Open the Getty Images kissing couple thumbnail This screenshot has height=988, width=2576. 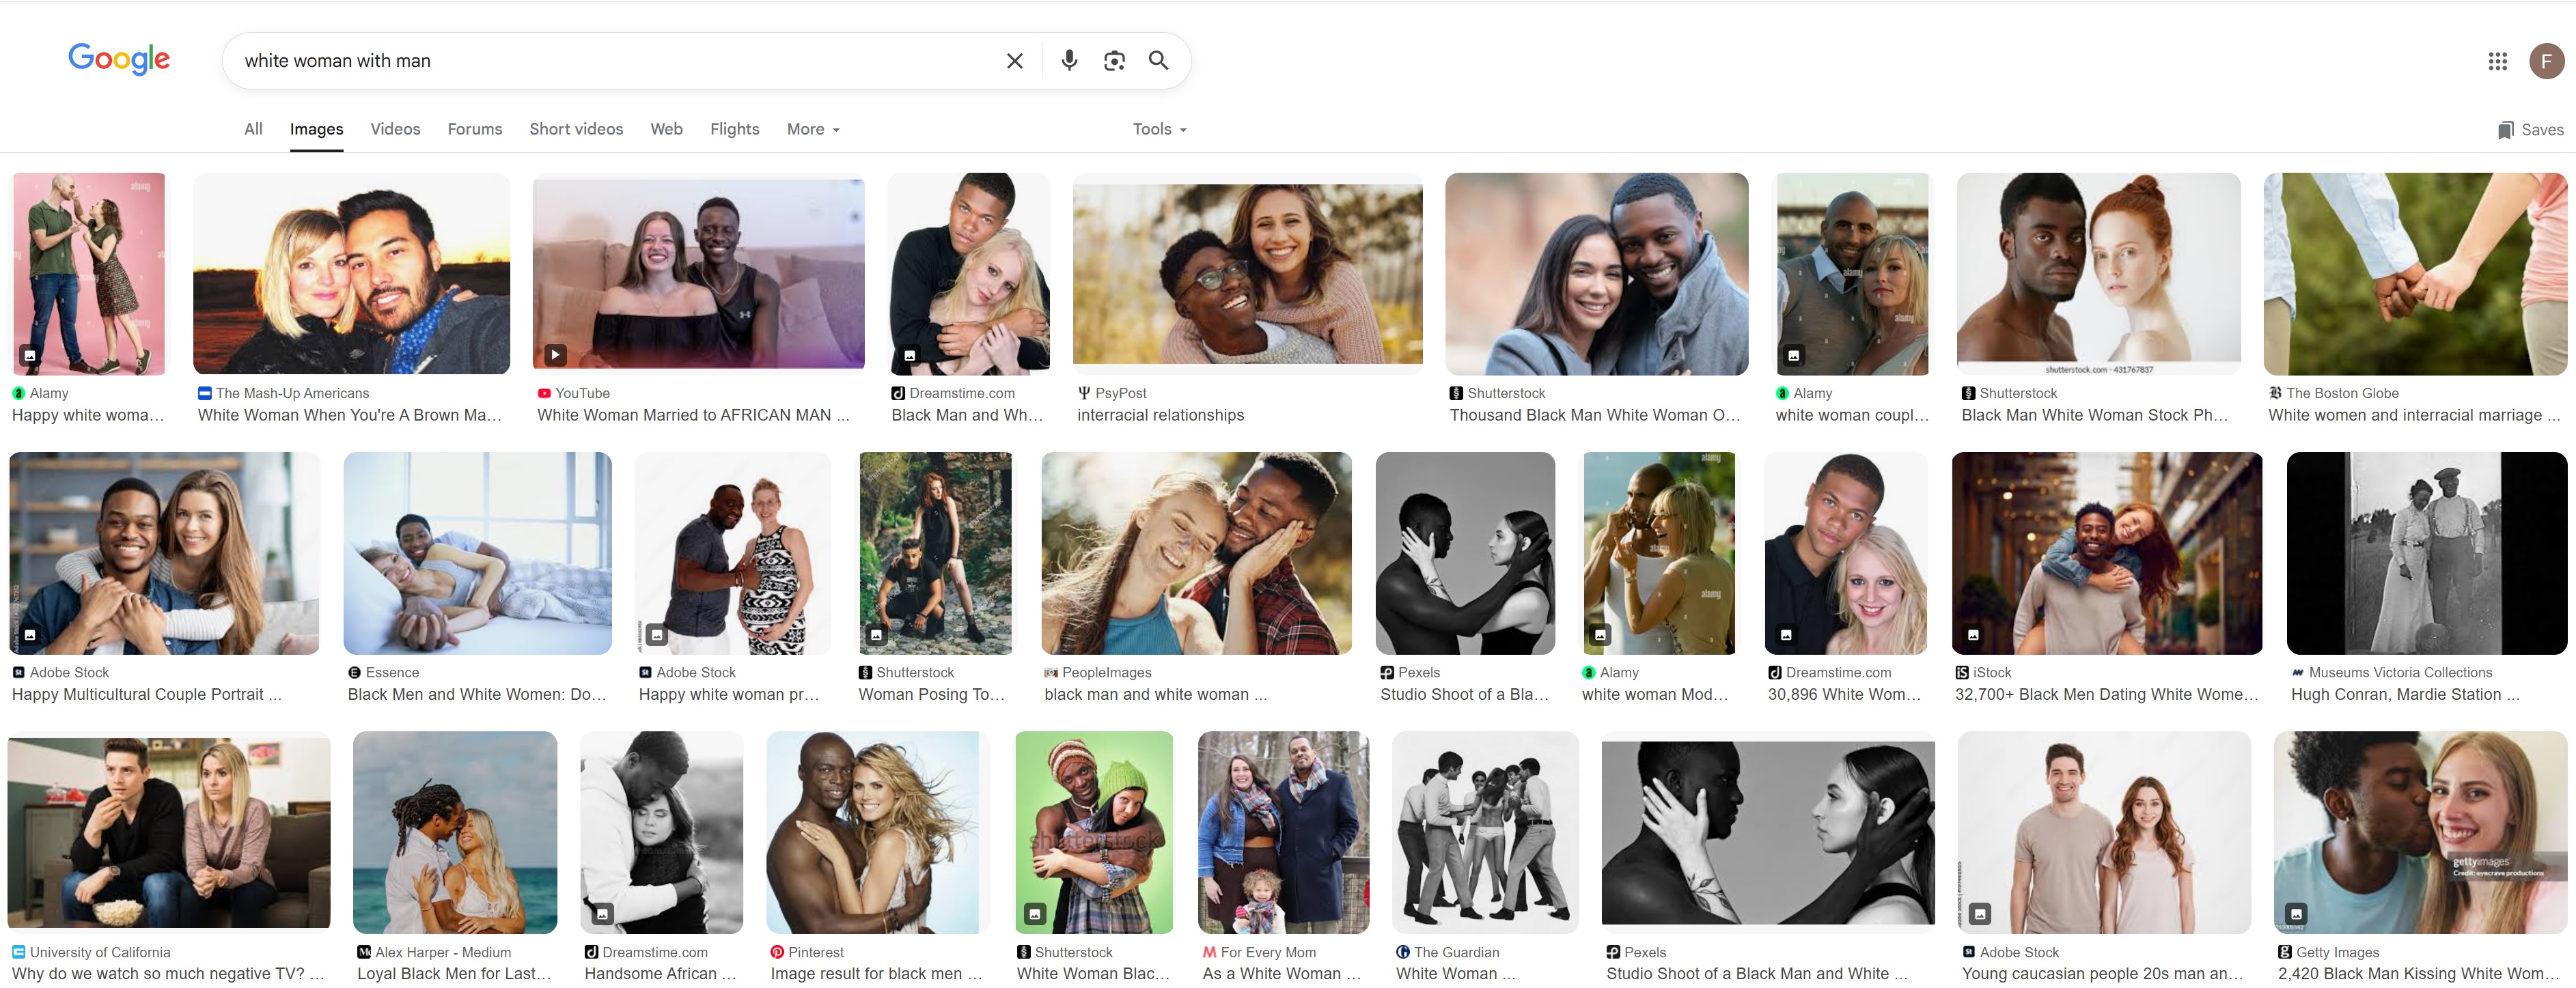(2420, 832)
